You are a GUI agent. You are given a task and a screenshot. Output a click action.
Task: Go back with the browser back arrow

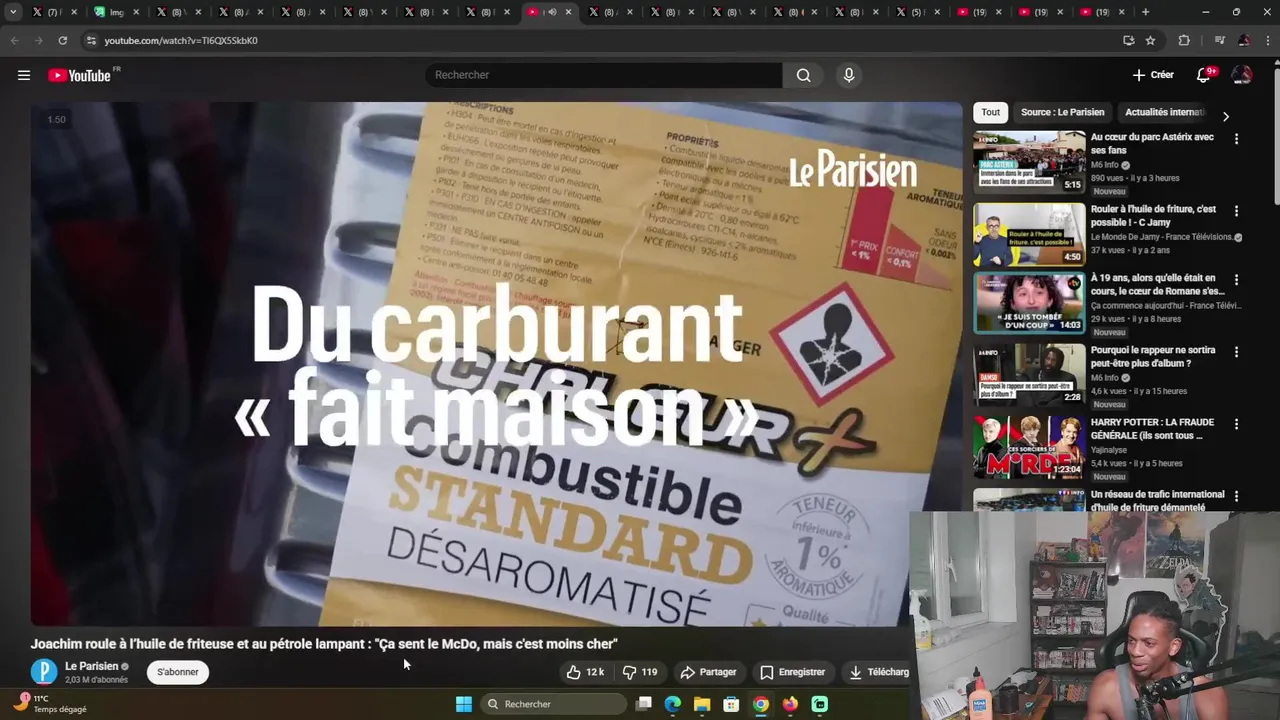coord(14,40)
